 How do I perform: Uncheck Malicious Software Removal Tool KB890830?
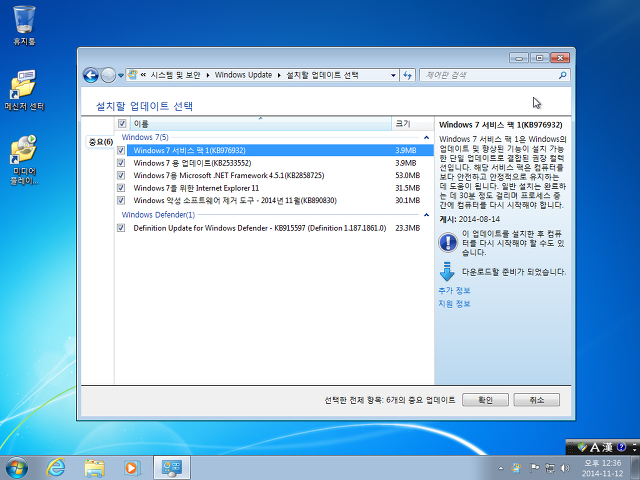coord(121,200)
